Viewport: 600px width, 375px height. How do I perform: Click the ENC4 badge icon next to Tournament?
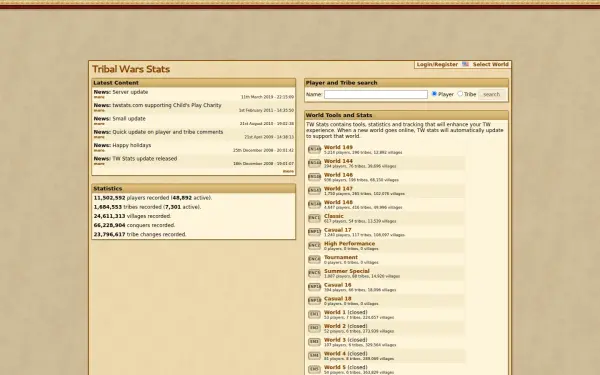coord(314,259)
